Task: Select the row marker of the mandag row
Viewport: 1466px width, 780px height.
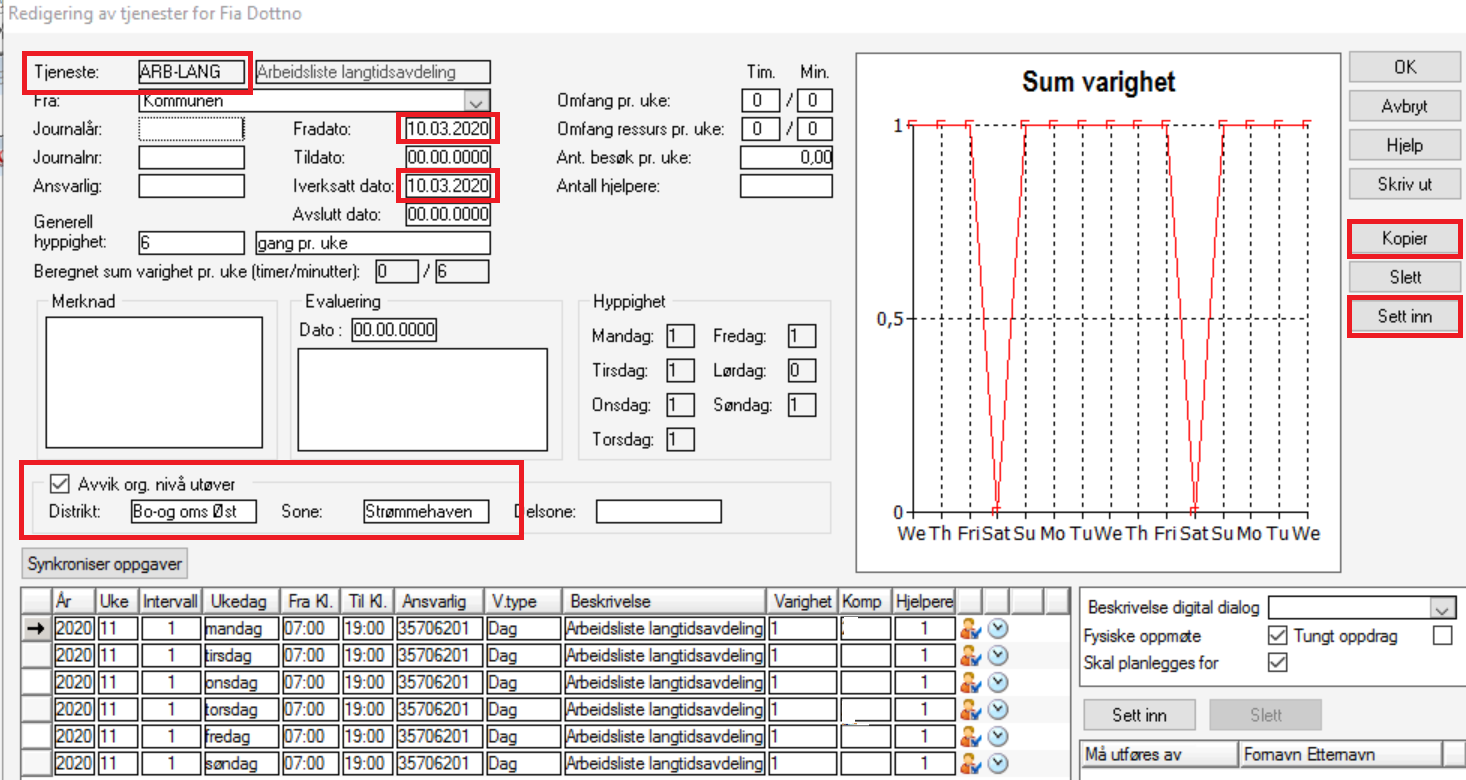Action: coord(36,628)
